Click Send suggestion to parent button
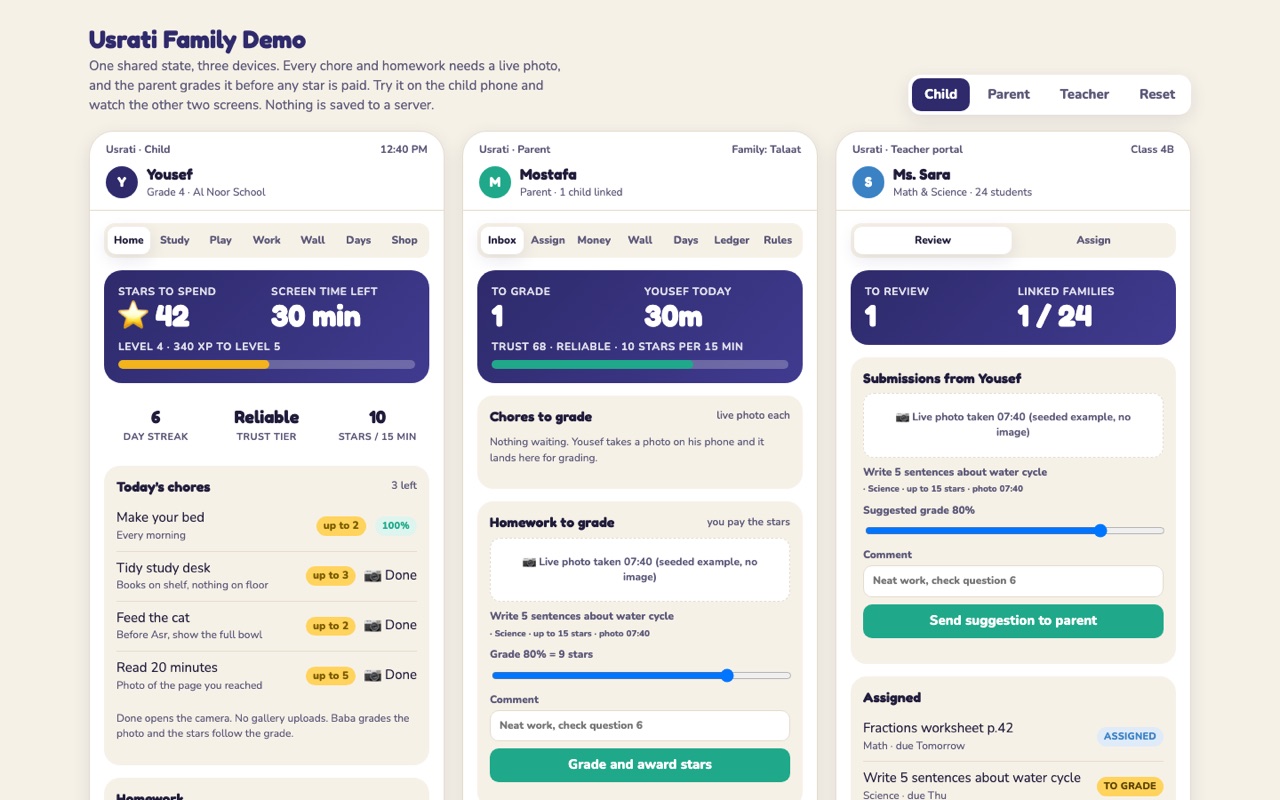The width and height of the screenshot is (1280, 800). coord(1013,621)
